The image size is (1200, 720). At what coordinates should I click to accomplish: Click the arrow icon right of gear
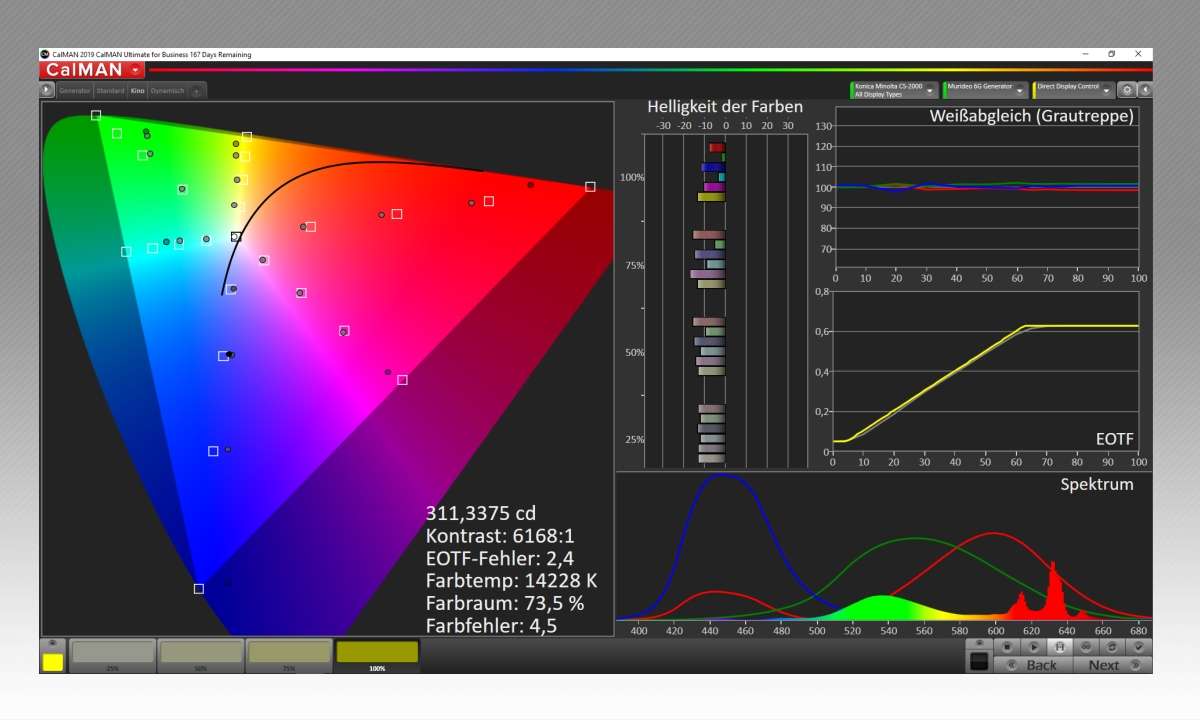[x=1145, y=90]
